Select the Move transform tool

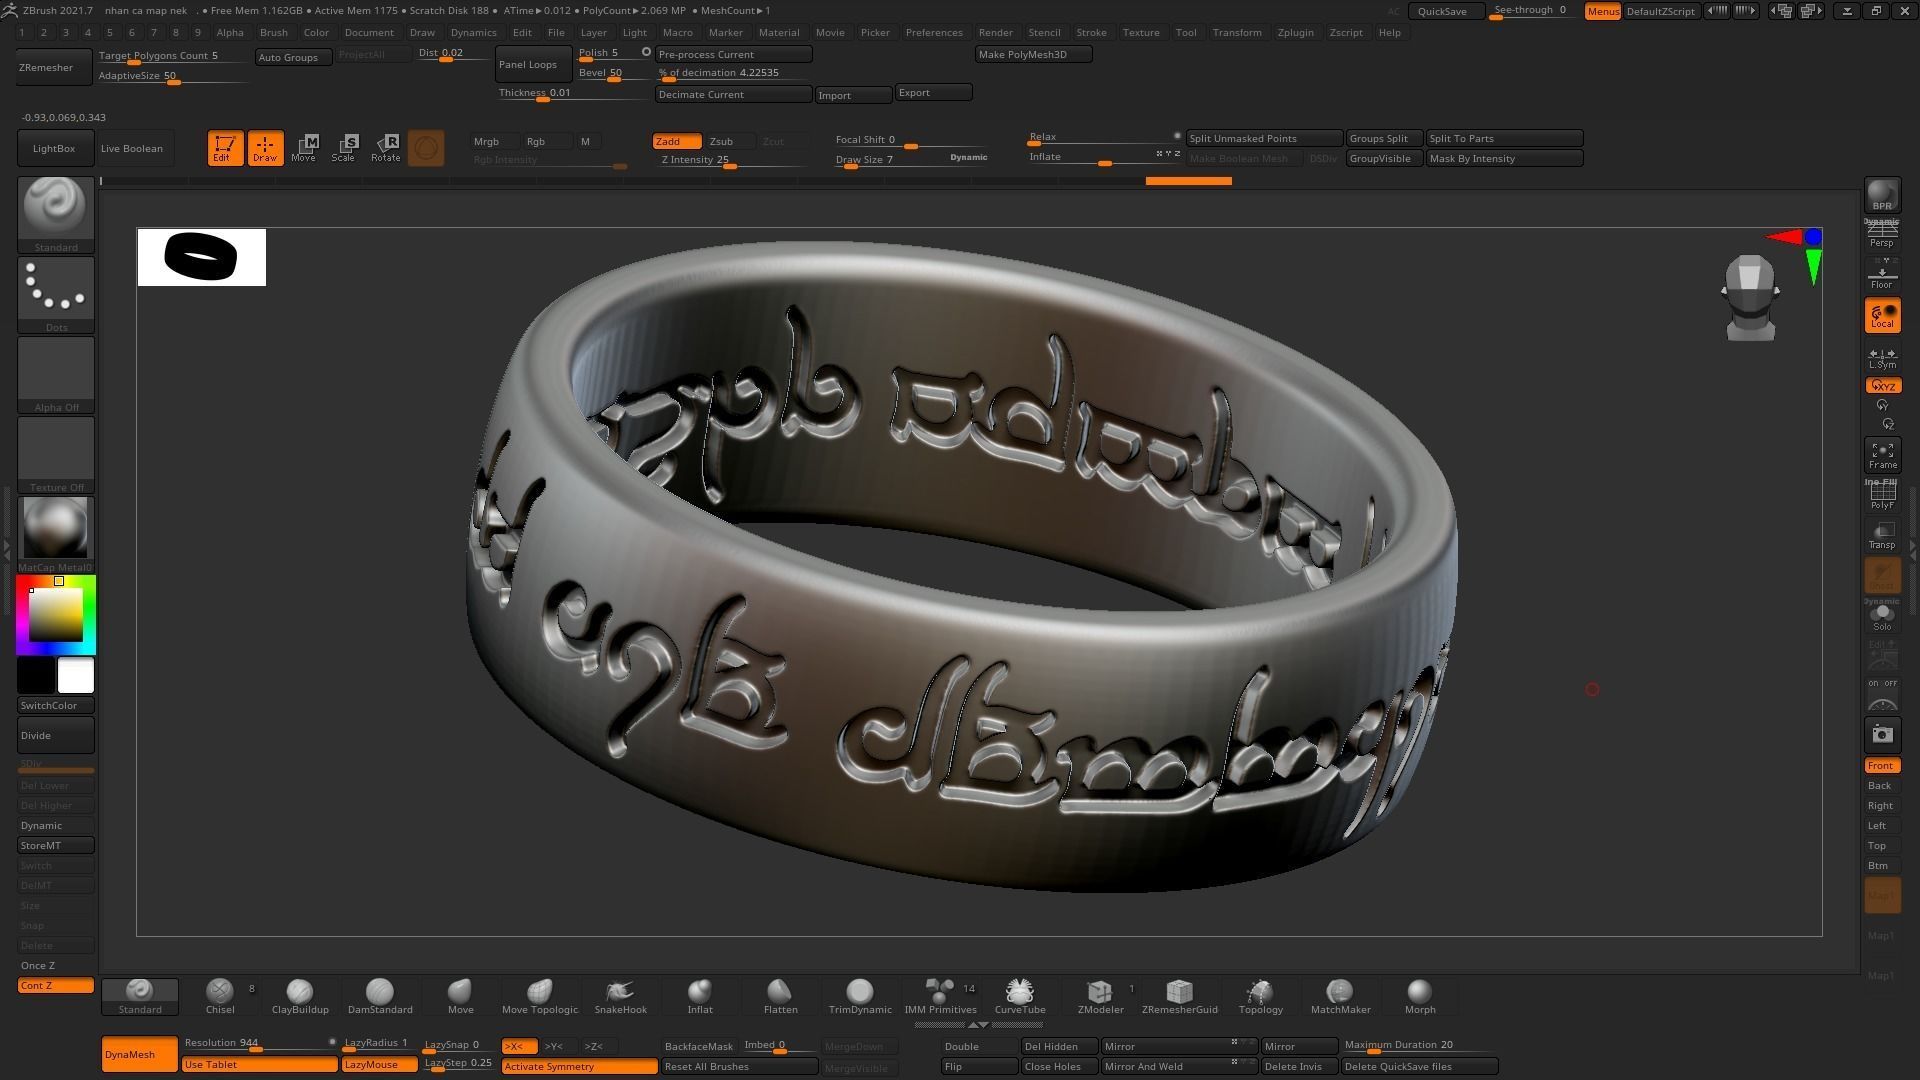(304, 148)
